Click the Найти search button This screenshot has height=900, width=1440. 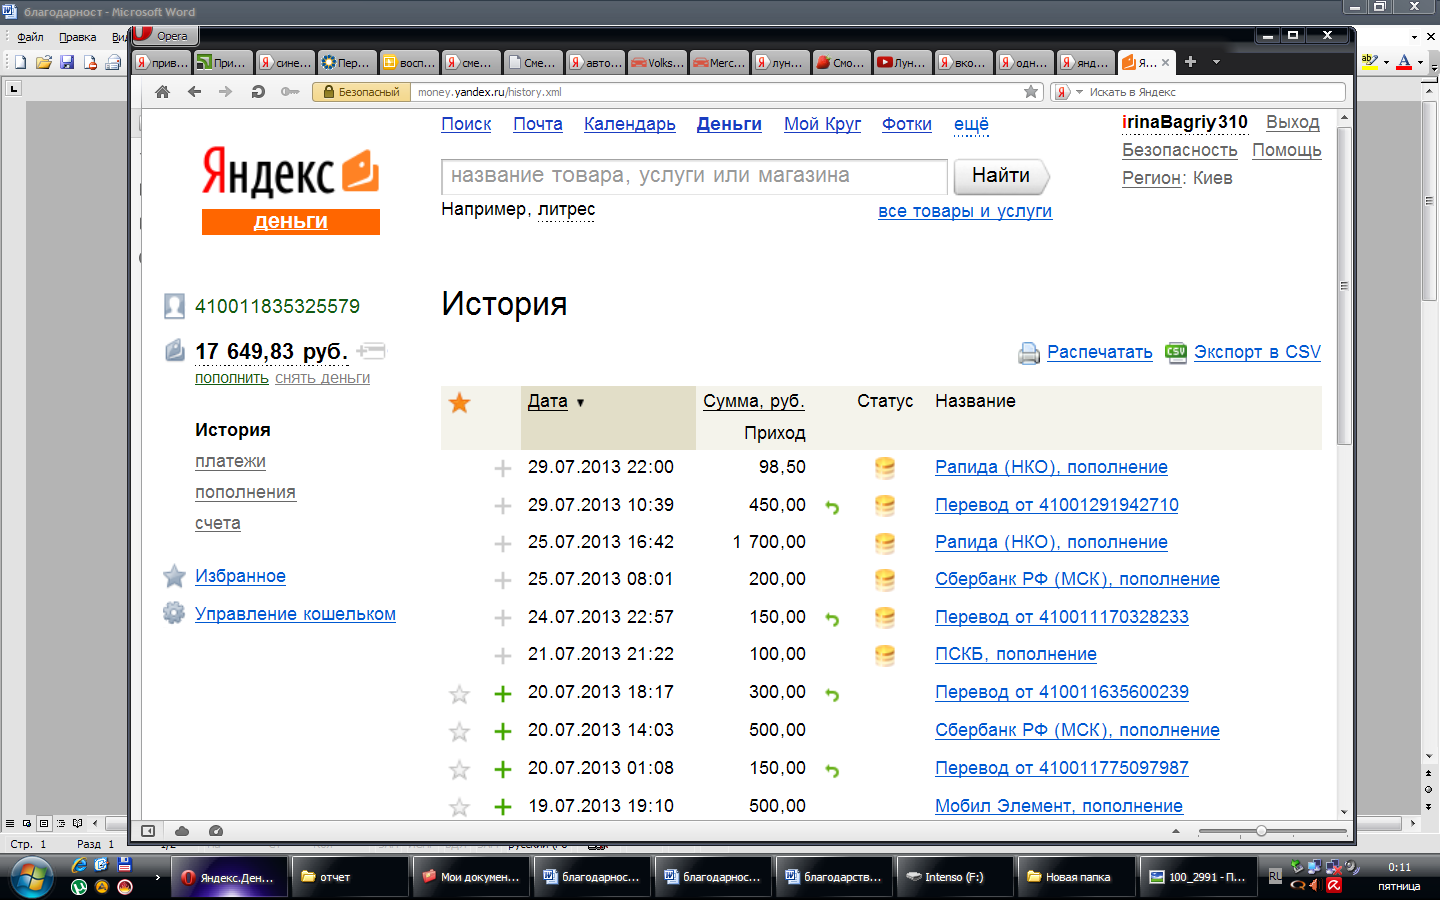pyautogui.click(x=1000, y=176)
